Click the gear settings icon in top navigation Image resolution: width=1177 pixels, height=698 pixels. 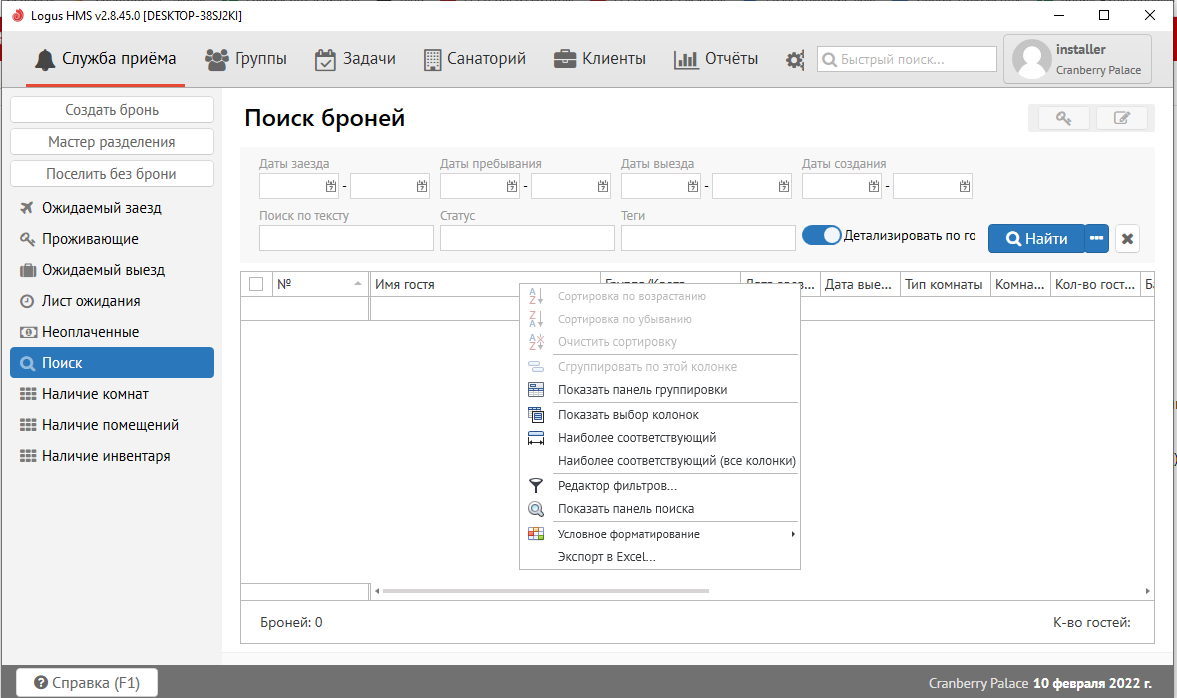click(x=795, y=59)
